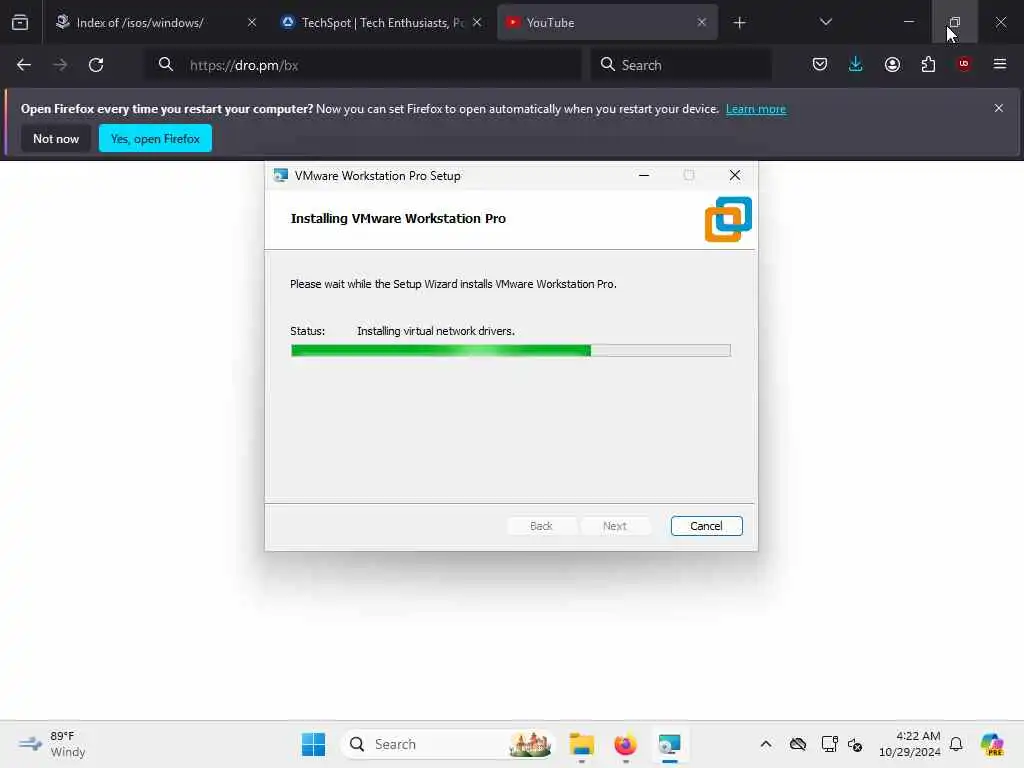
Task: Click the Learn more link
Action: click(756, 109)
